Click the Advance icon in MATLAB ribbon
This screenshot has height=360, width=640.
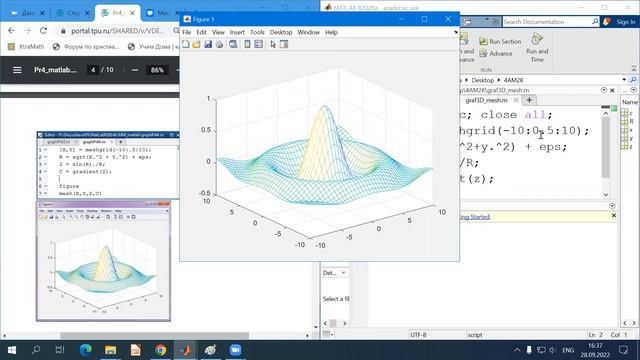point(483,53)
